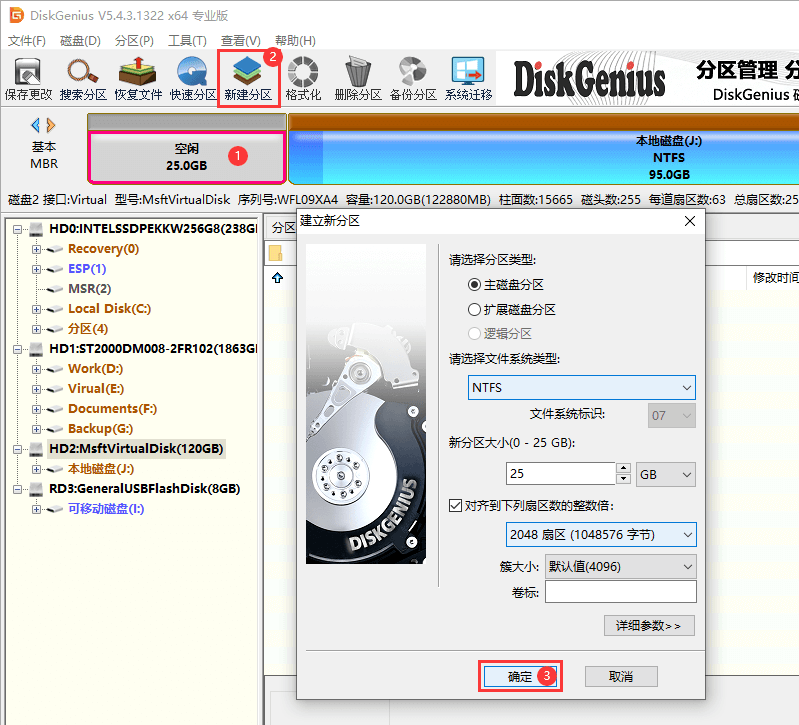Open the 文件(F) menu

27,41
